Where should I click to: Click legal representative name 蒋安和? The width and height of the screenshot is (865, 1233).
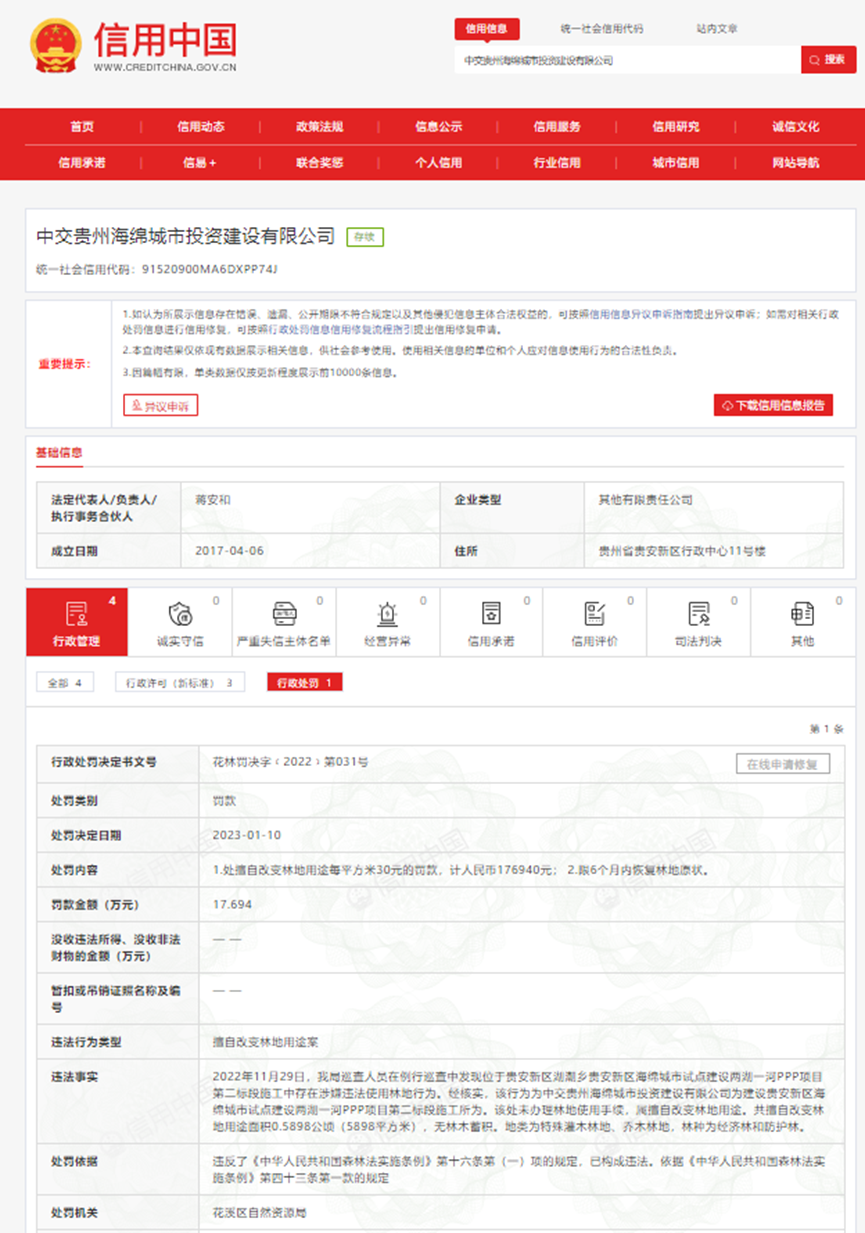(x=213, y=499)
